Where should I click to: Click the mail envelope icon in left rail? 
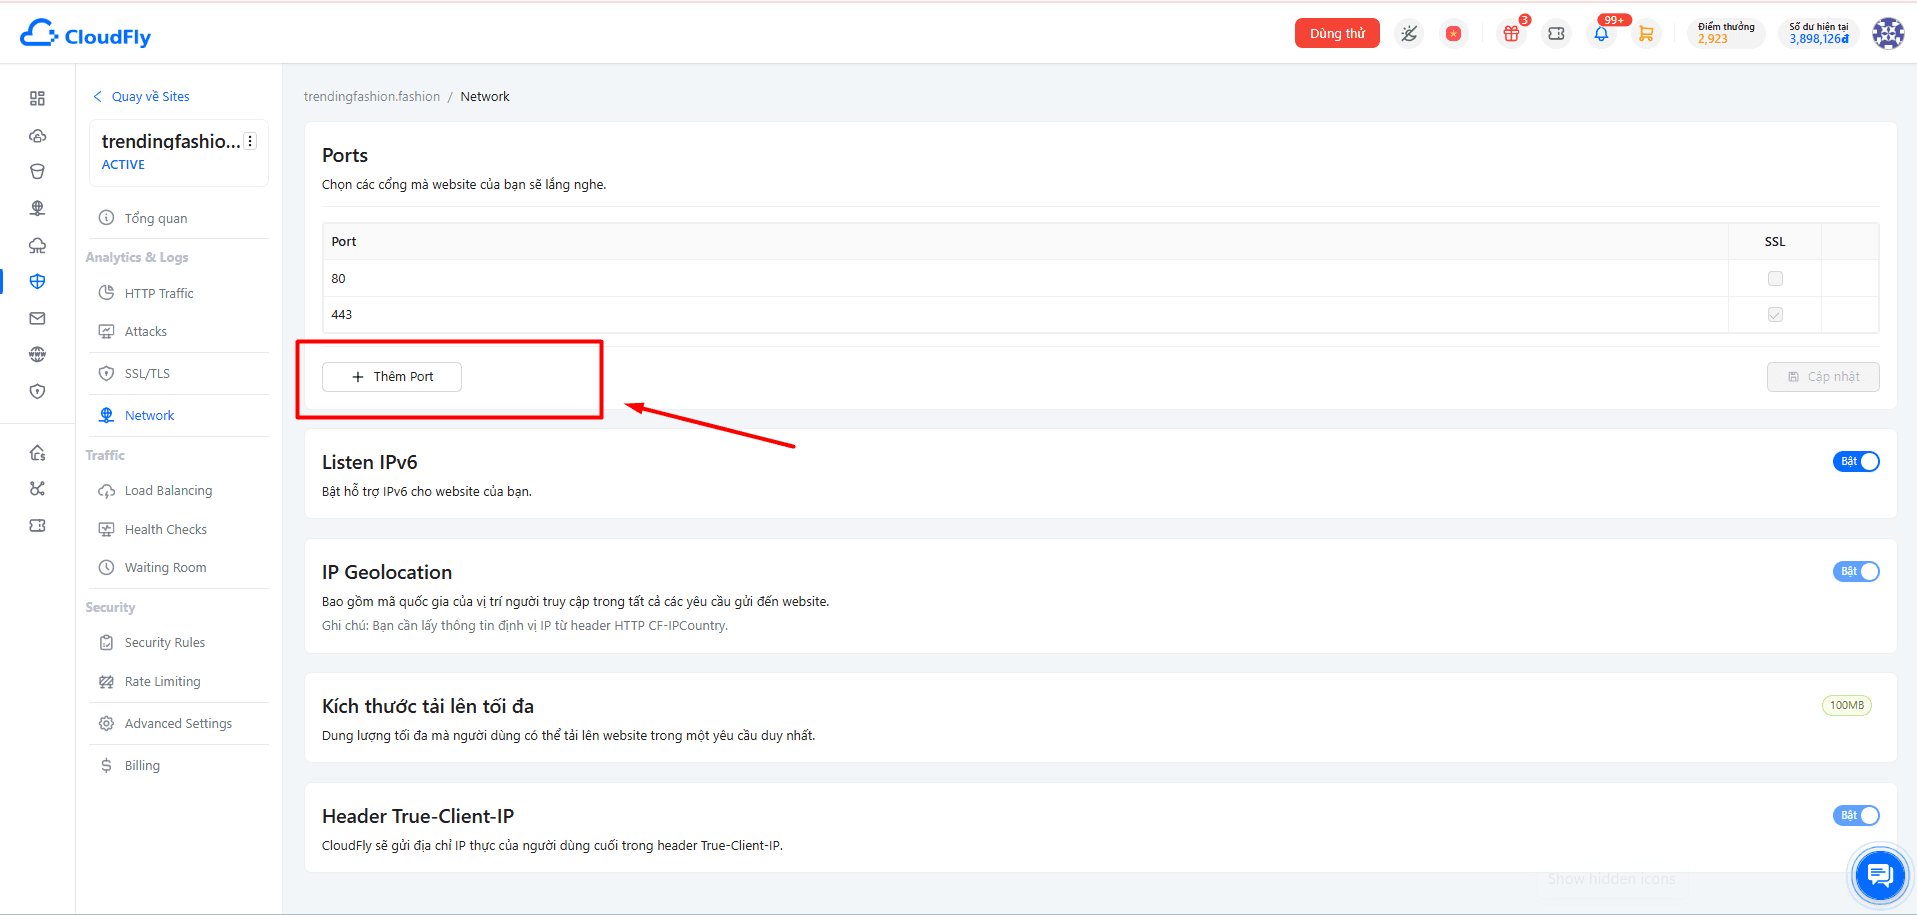tap(37, 318)
